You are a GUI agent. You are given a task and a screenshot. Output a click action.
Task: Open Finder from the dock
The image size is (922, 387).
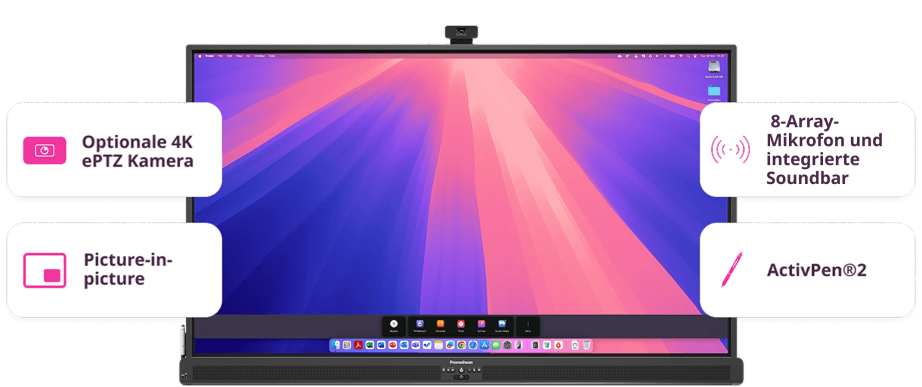tap(336, 345)
